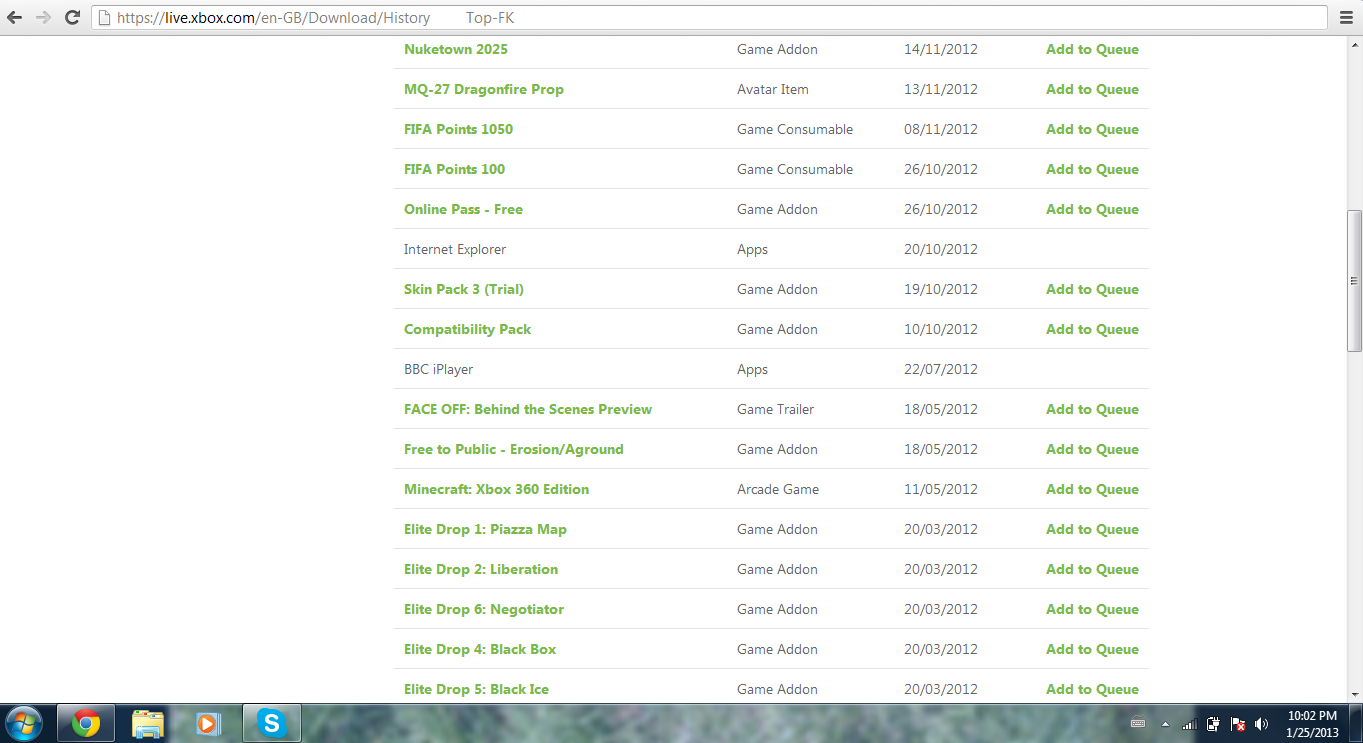Image resolution: width=1363 pixels, height=743 pixels.
Task: Open the Windows Start button
Action: pos(23,722)
